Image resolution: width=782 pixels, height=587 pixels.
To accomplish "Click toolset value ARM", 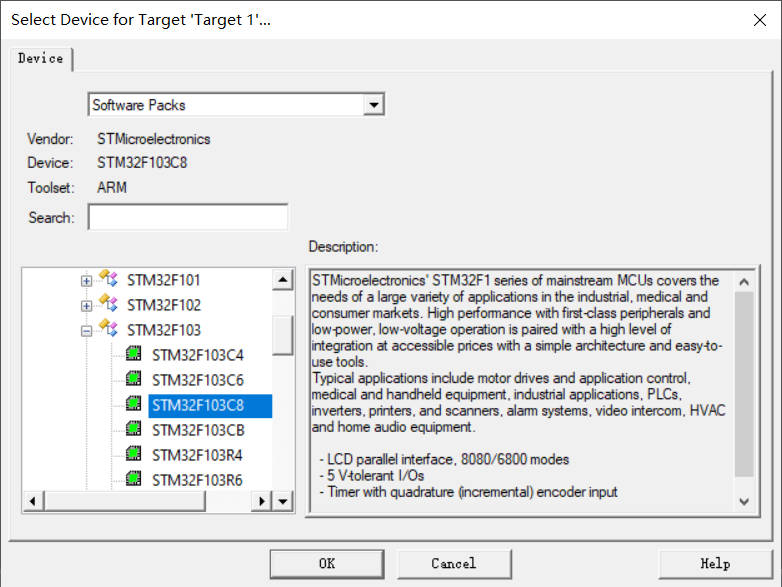I will click(x=112, y=188).
